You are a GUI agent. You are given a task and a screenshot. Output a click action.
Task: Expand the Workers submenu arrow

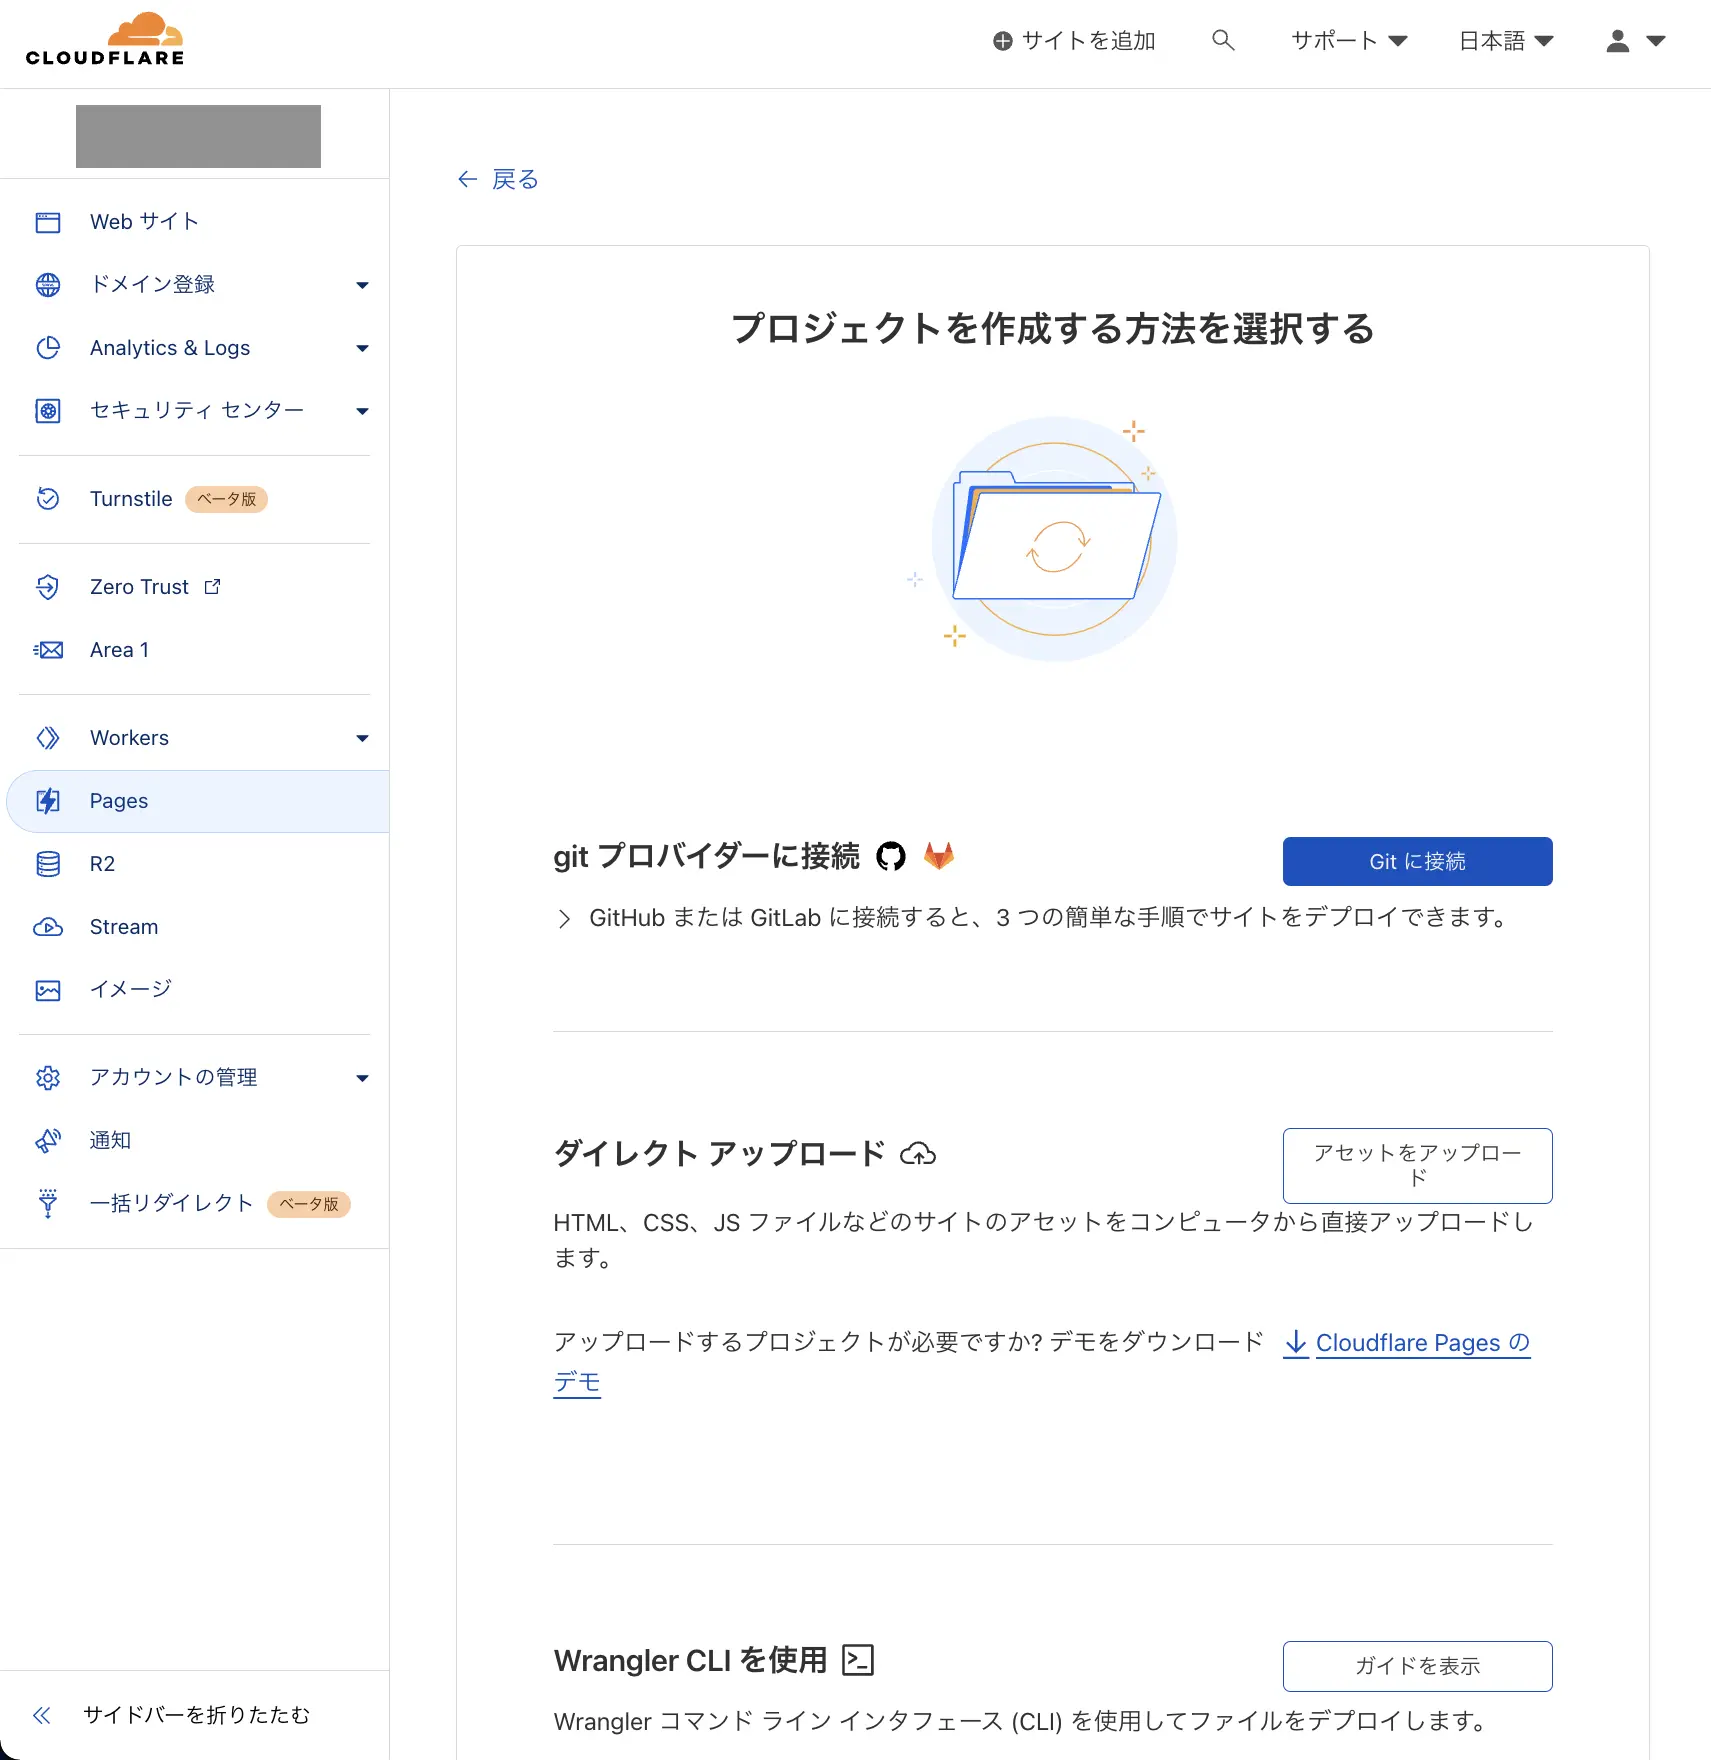[x=362, y=739]
